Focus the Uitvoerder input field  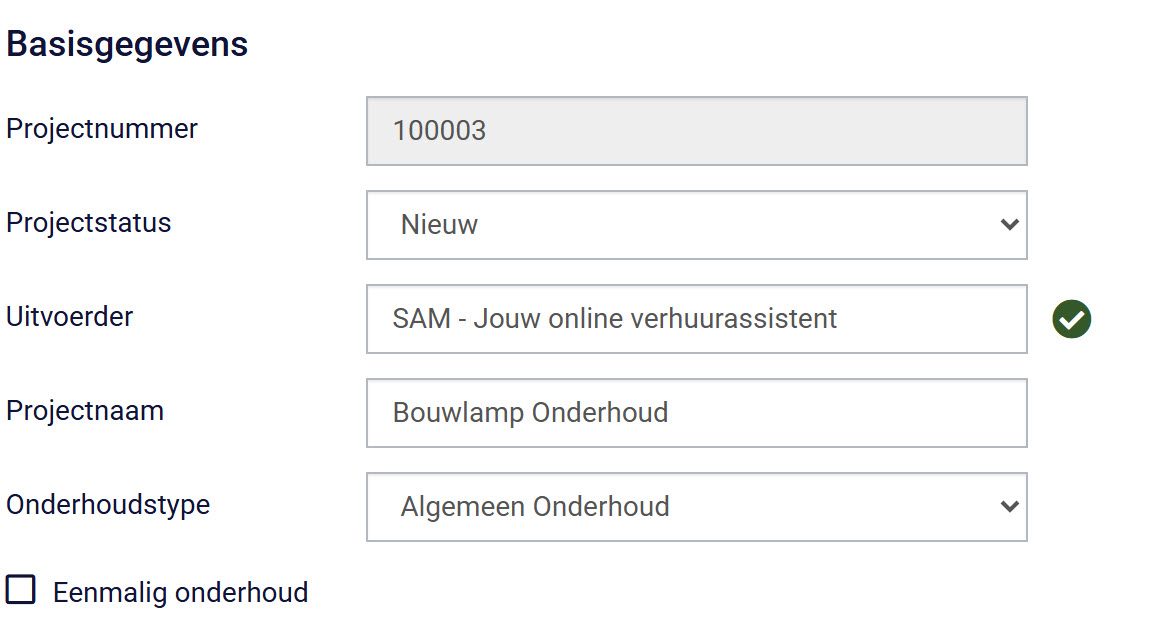697,319
